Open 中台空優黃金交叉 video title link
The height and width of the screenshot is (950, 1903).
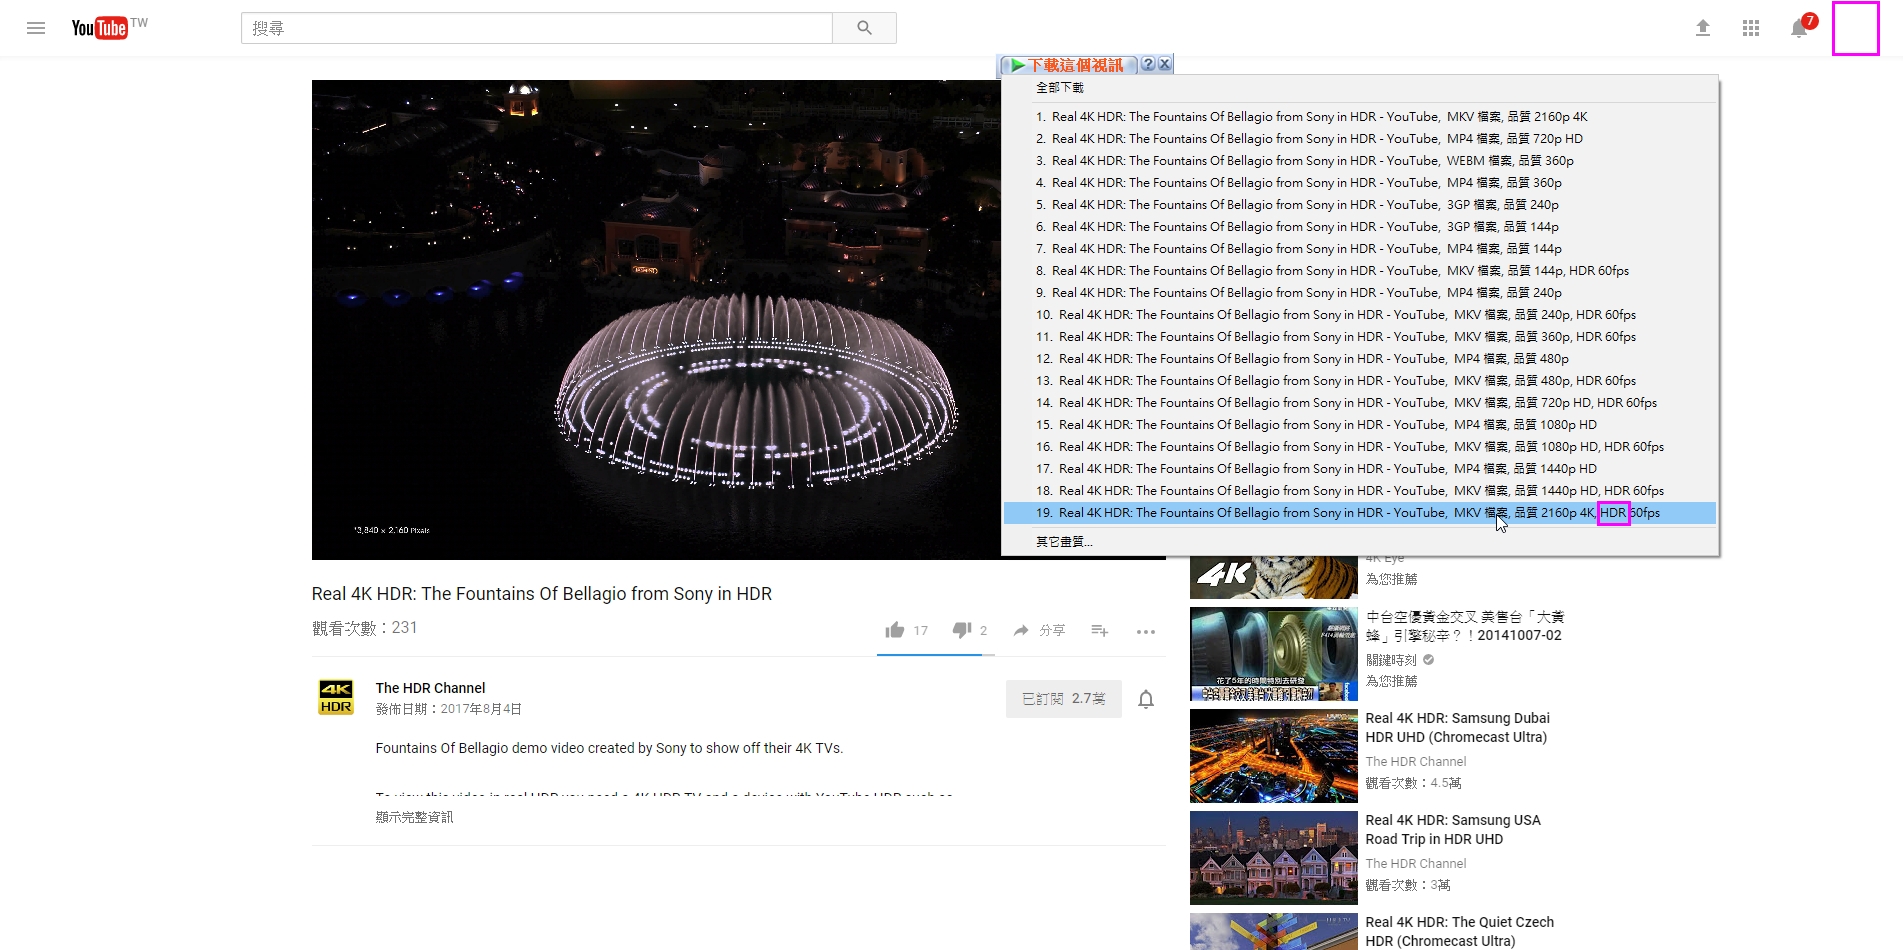point(1465,626)
